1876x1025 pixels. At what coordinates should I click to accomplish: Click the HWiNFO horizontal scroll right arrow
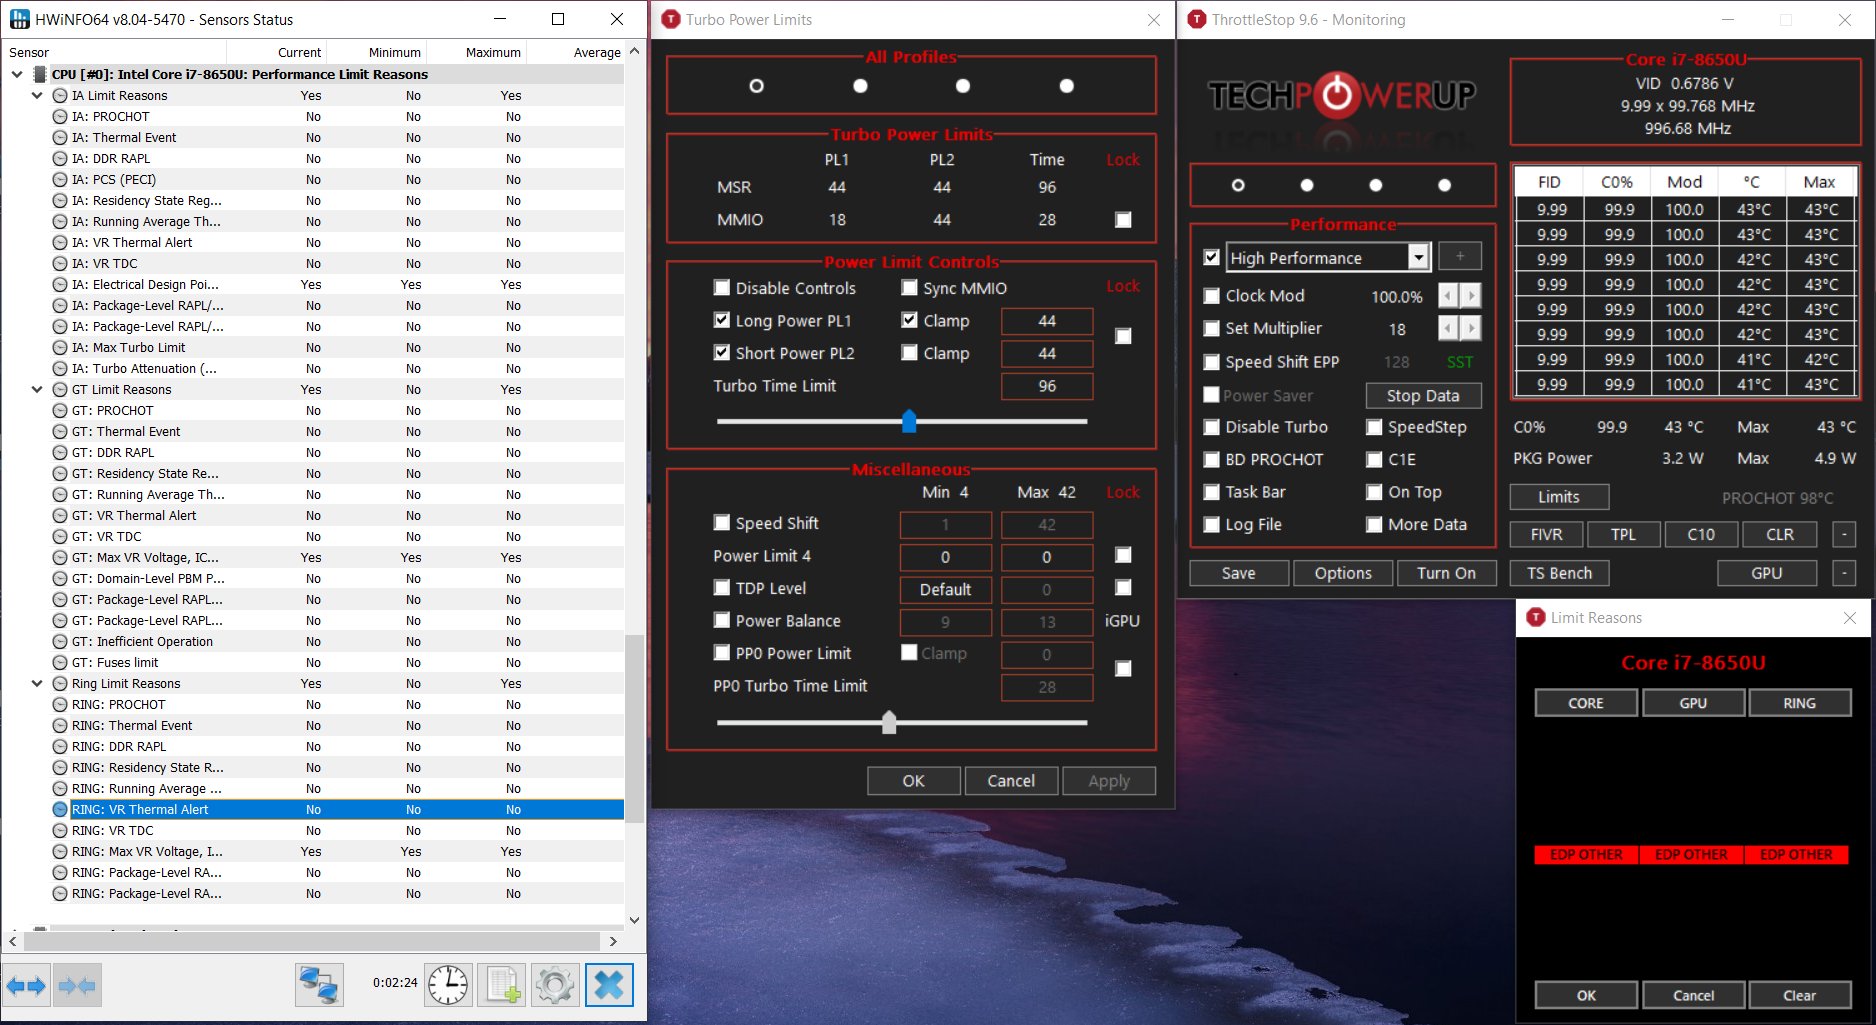click(x=613, y=941)
